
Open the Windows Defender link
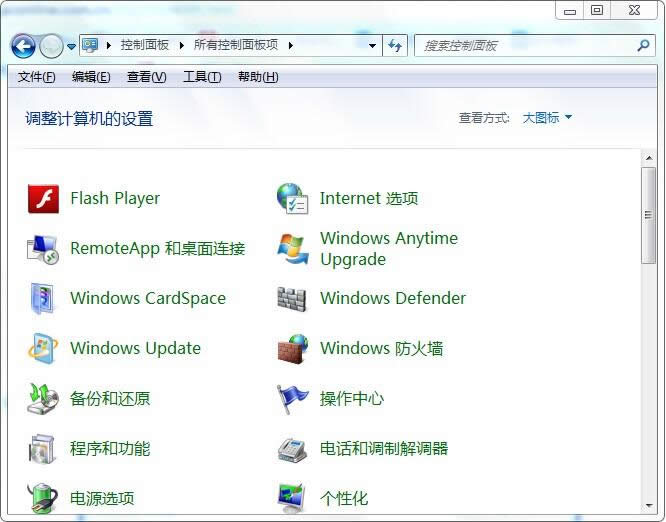click(x=393, y=298)
